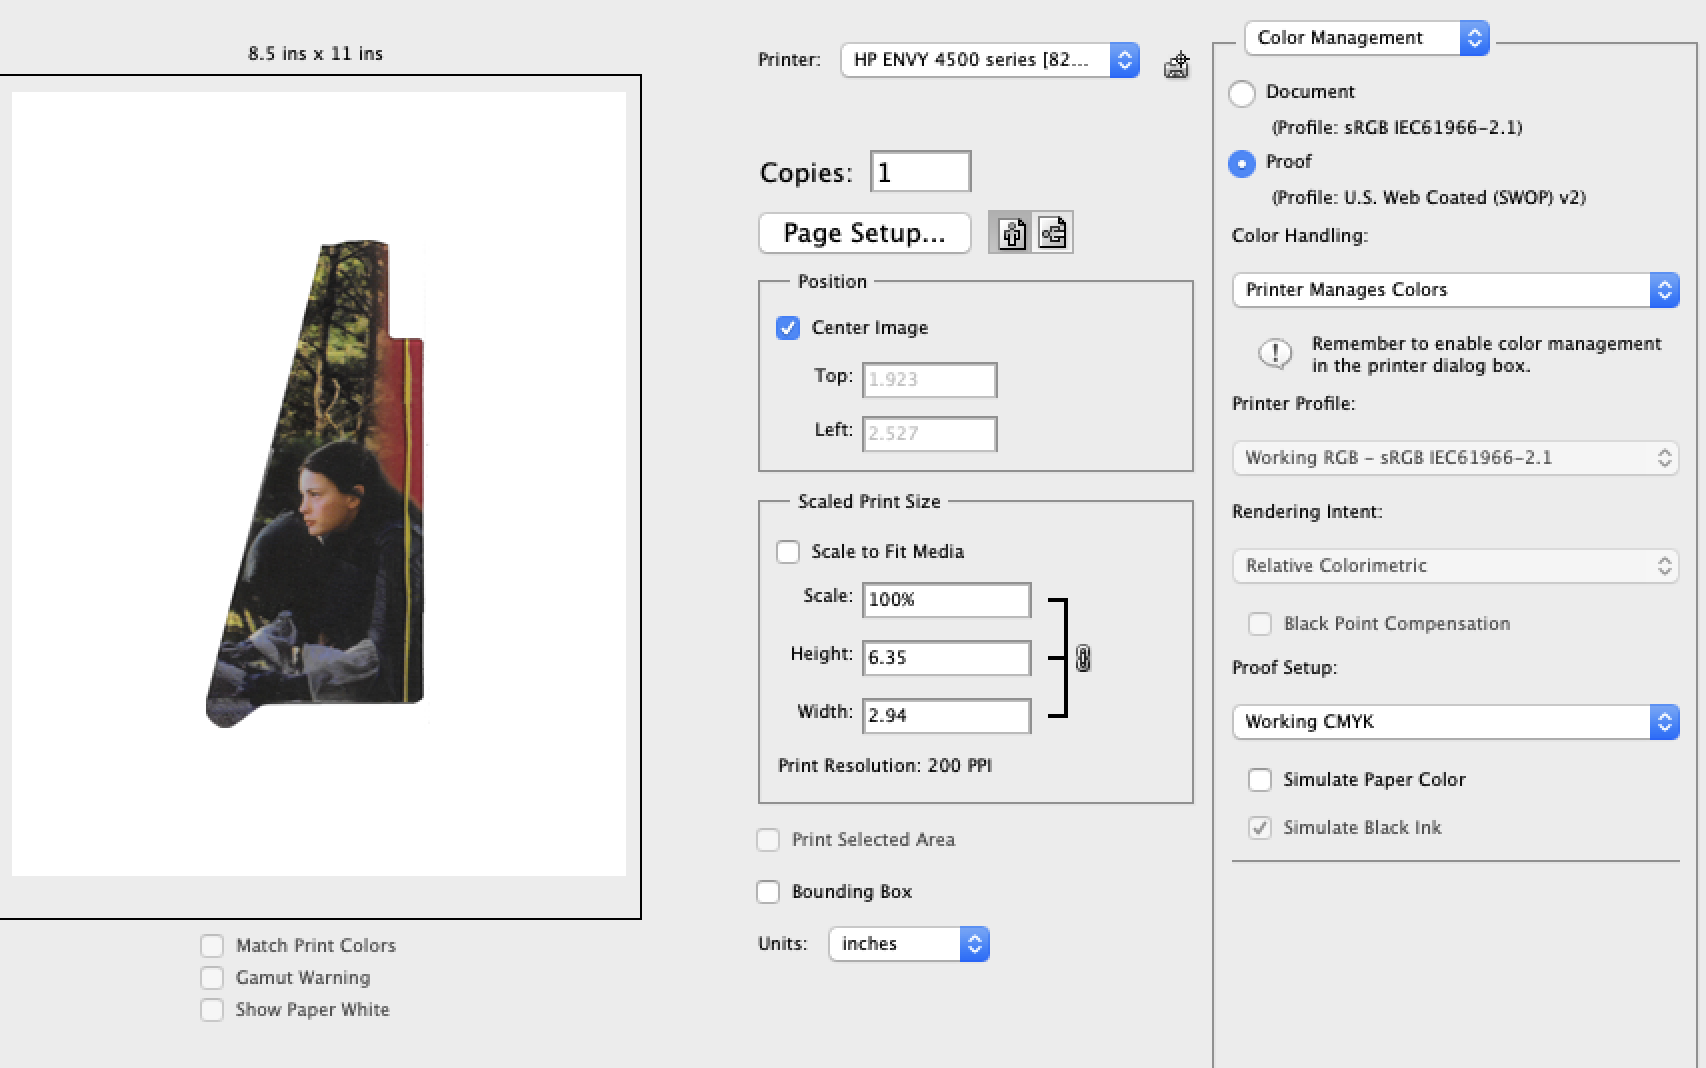Select the Document radio button

pyautogui.click(x=1242, y=93)
